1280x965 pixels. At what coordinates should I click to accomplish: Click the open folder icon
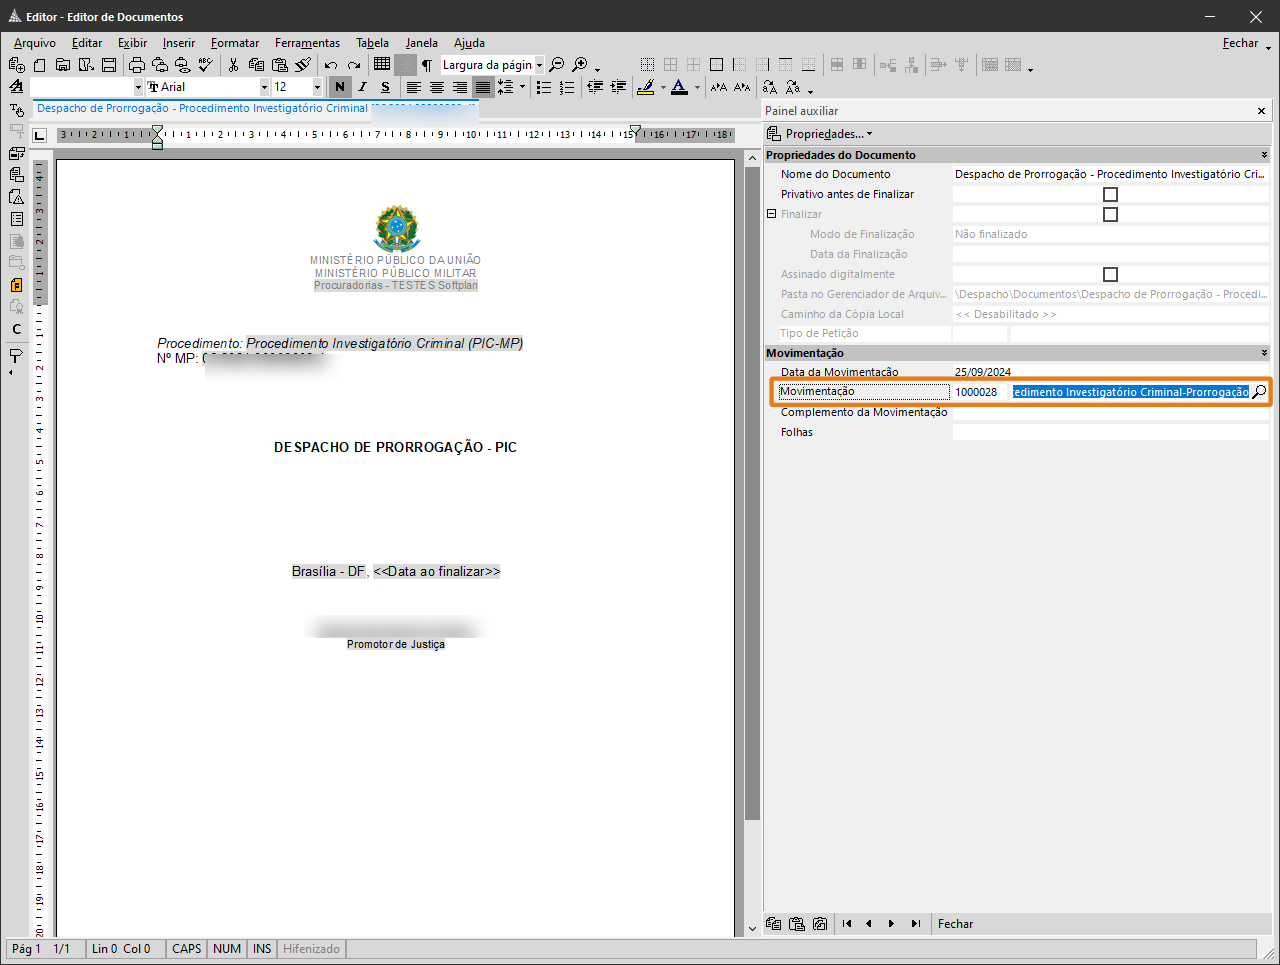click(62, 65)
